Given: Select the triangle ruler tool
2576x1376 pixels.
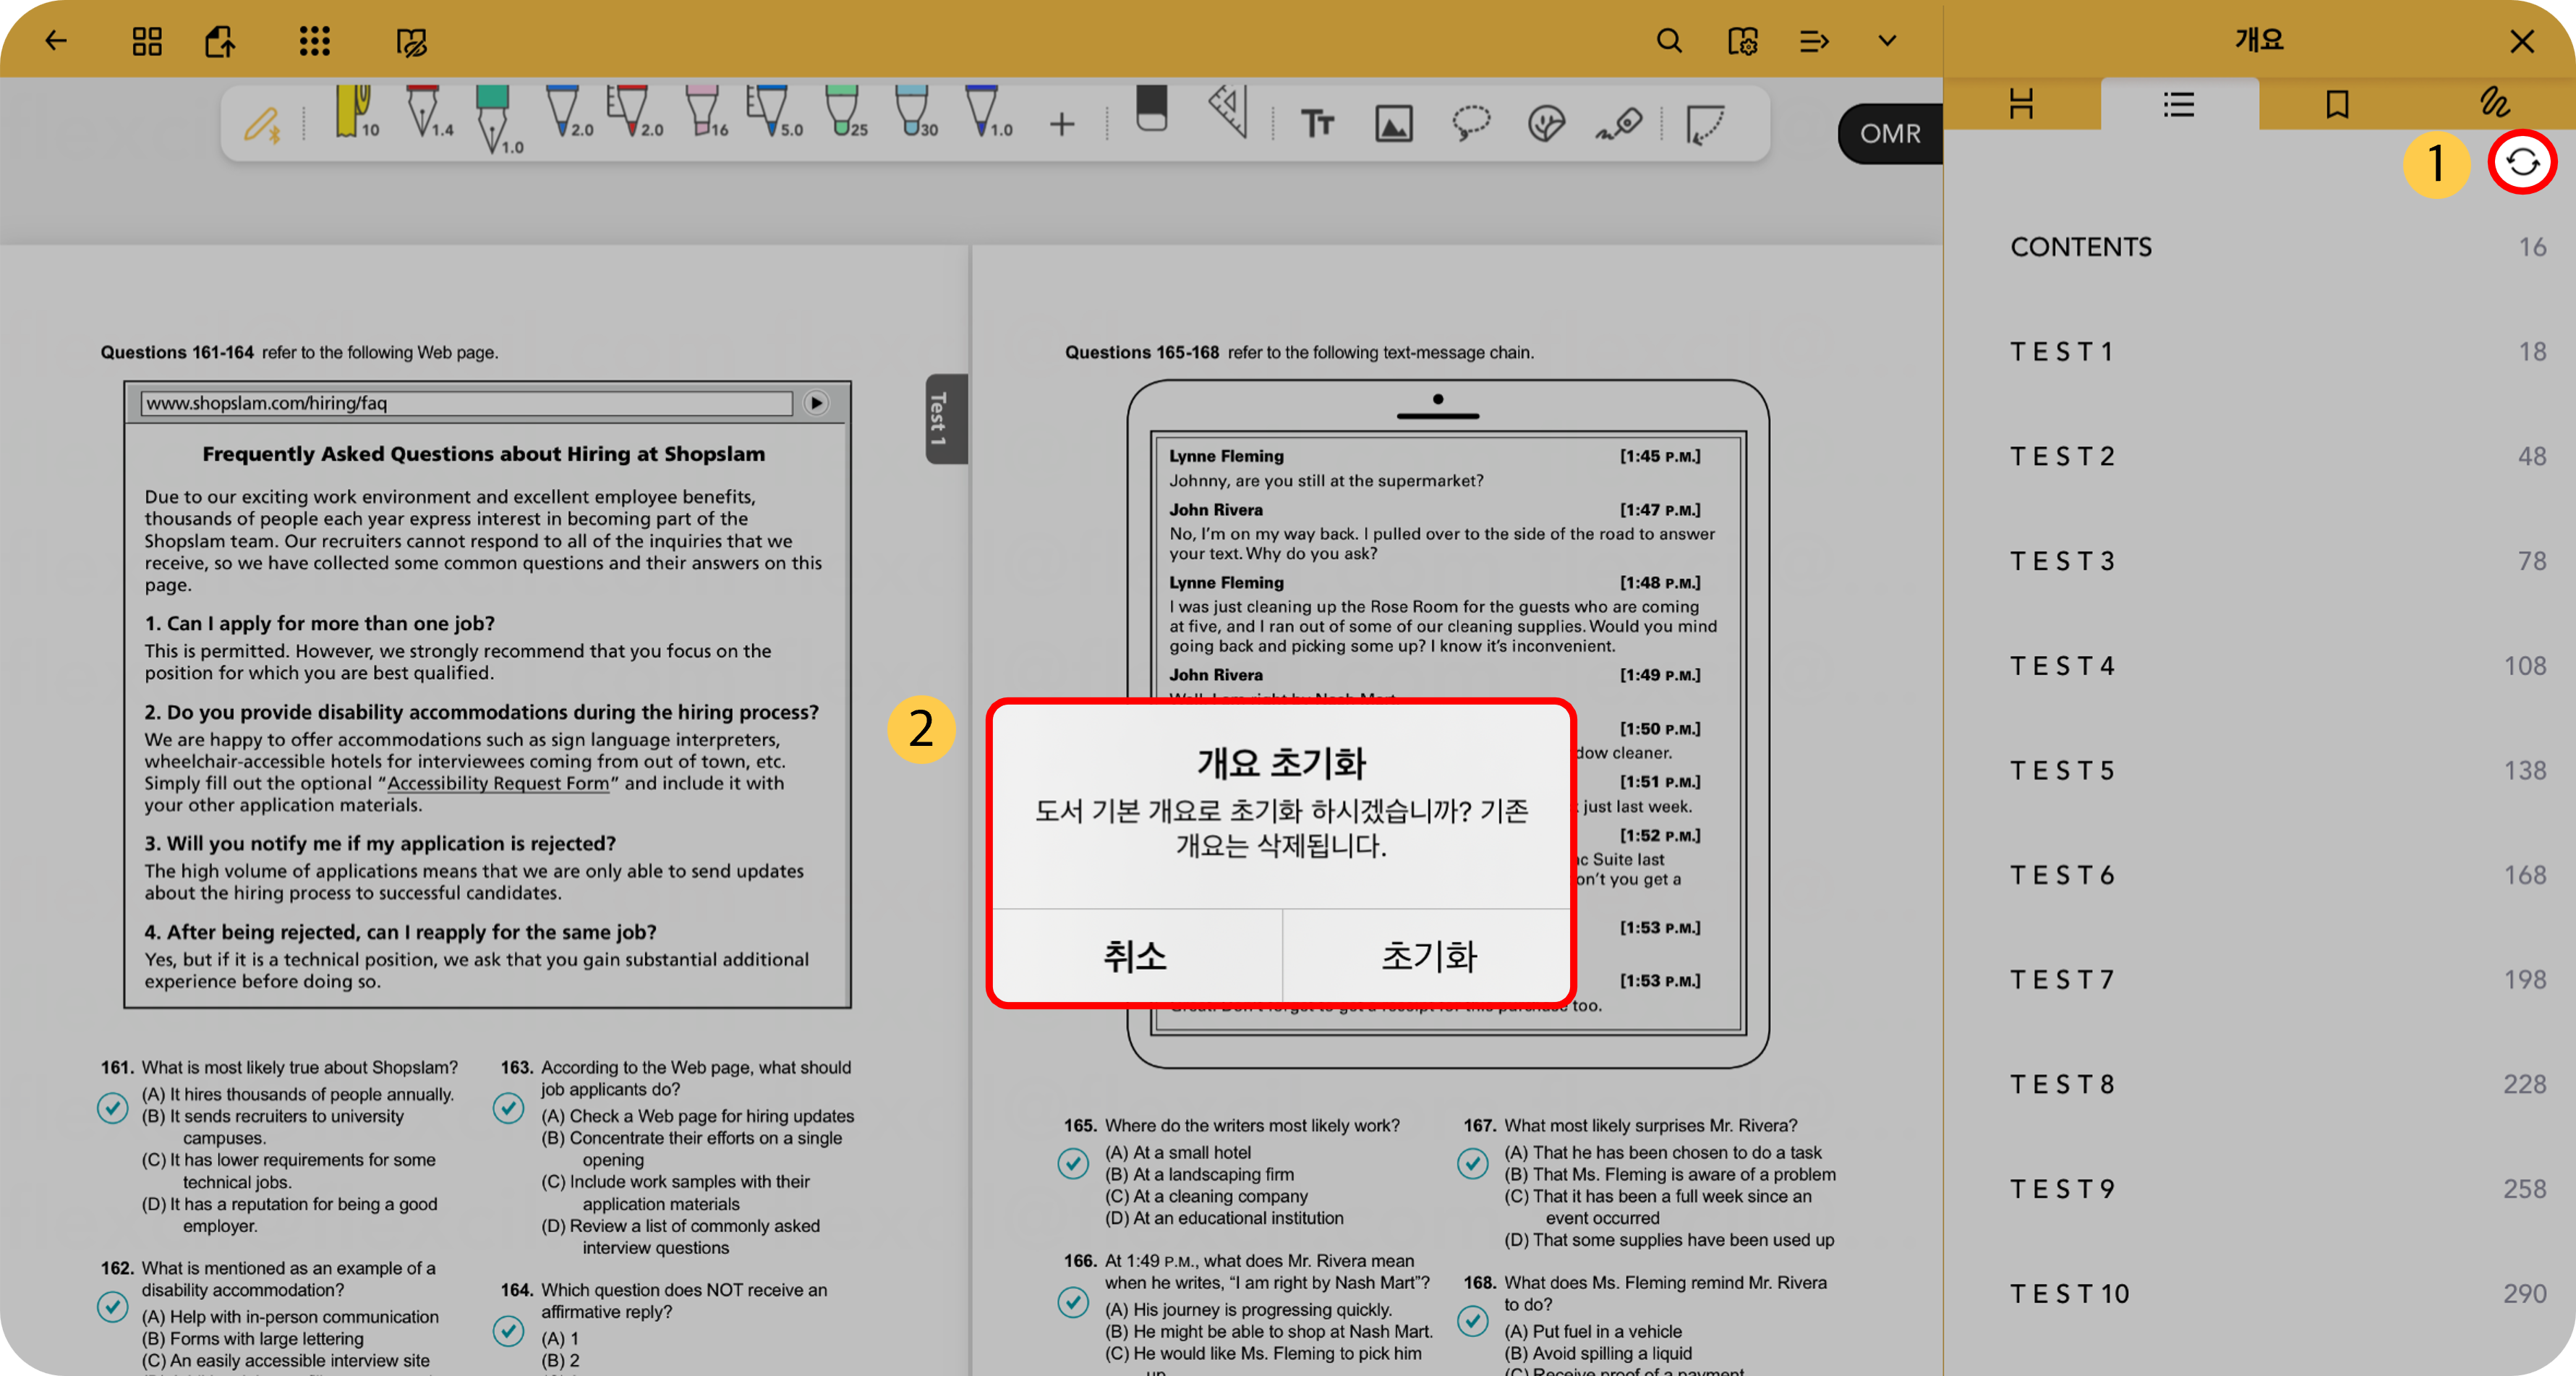Looking at the screenshot, I should [x=1229, y=111].
